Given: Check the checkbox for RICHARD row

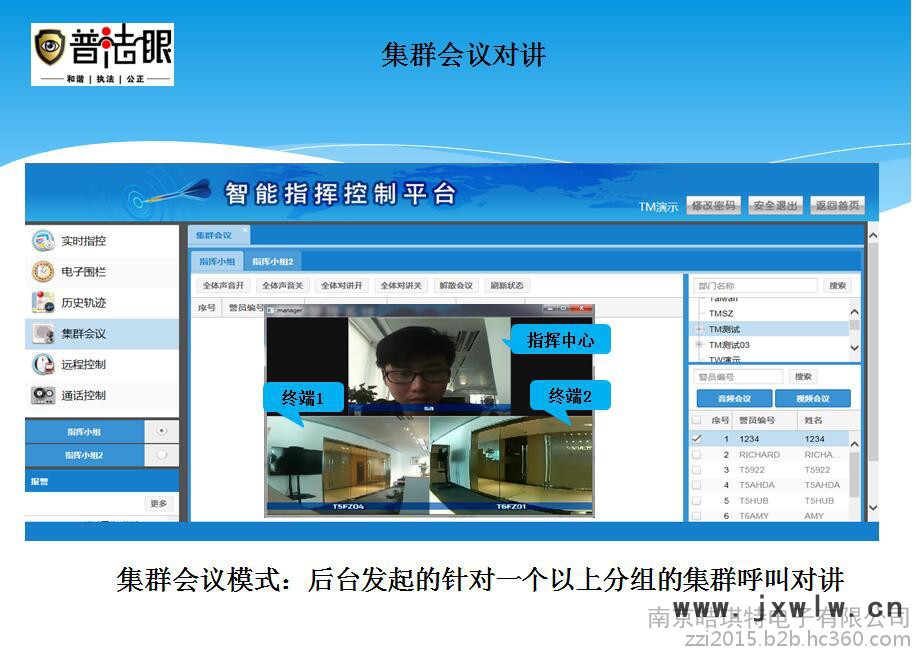Looking at the screenshot, I should coord(697,454).
